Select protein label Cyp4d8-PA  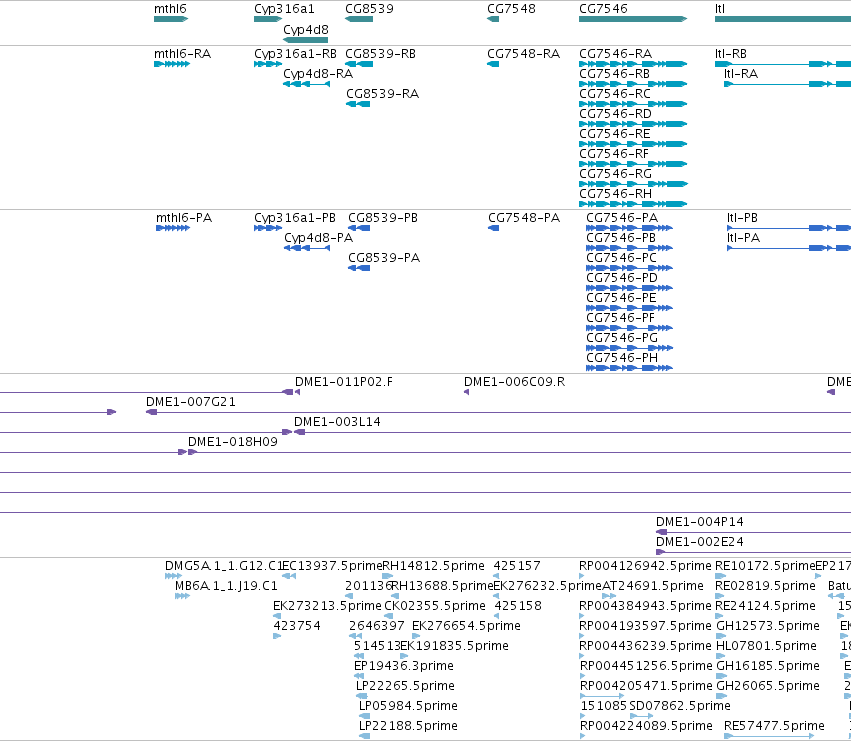(x=319, y=238)
